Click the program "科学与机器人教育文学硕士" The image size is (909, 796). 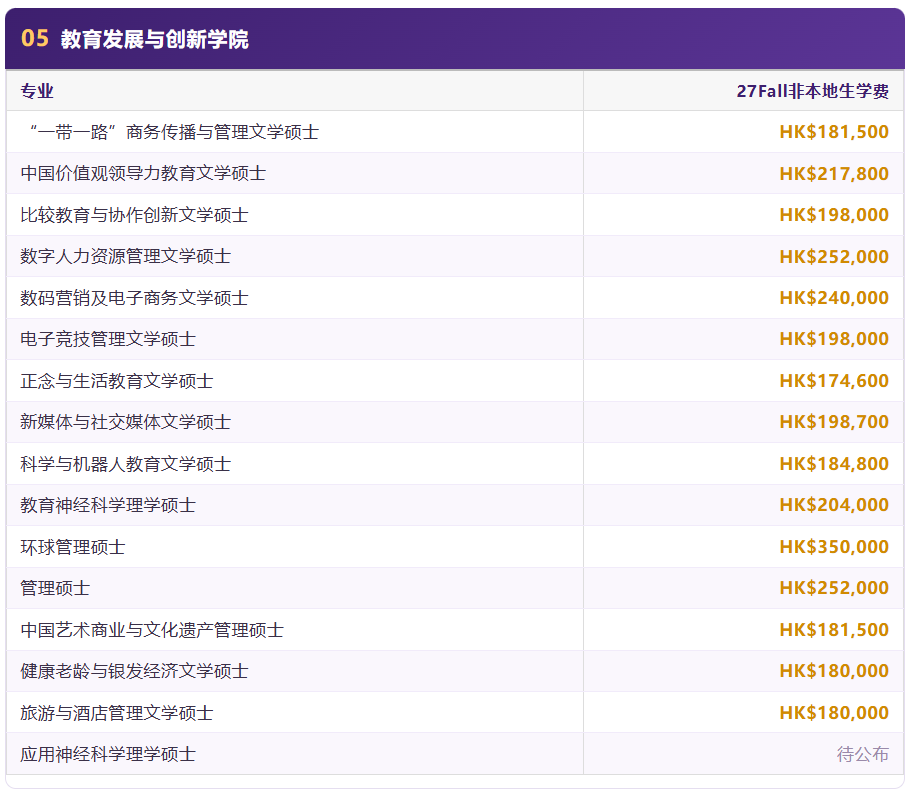tap(126, 464)
